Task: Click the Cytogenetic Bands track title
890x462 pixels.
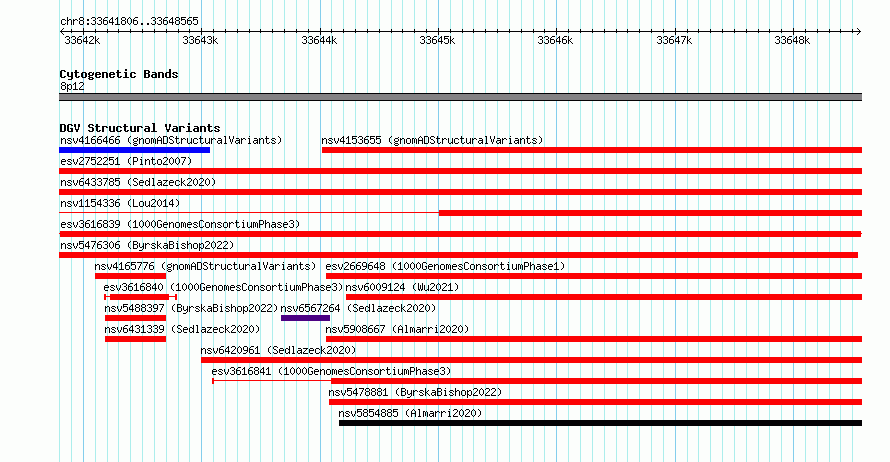Action: click(119, 74)
